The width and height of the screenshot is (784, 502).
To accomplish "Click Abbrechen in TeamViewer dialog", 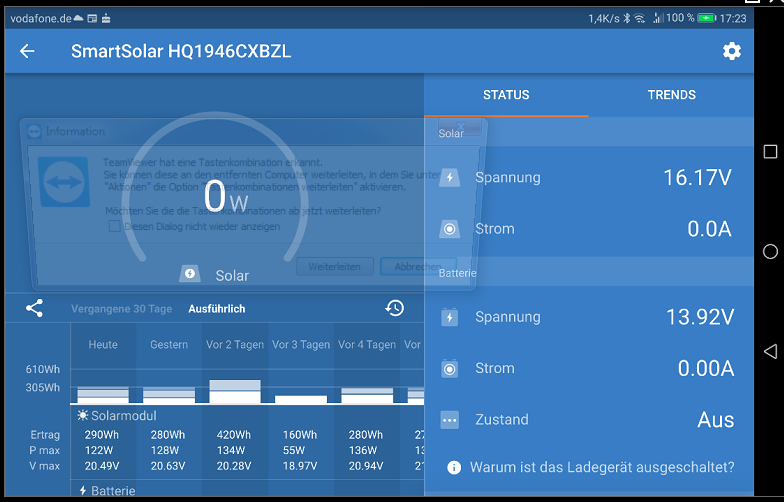I will pyautogui.click(x=418, y=266).
